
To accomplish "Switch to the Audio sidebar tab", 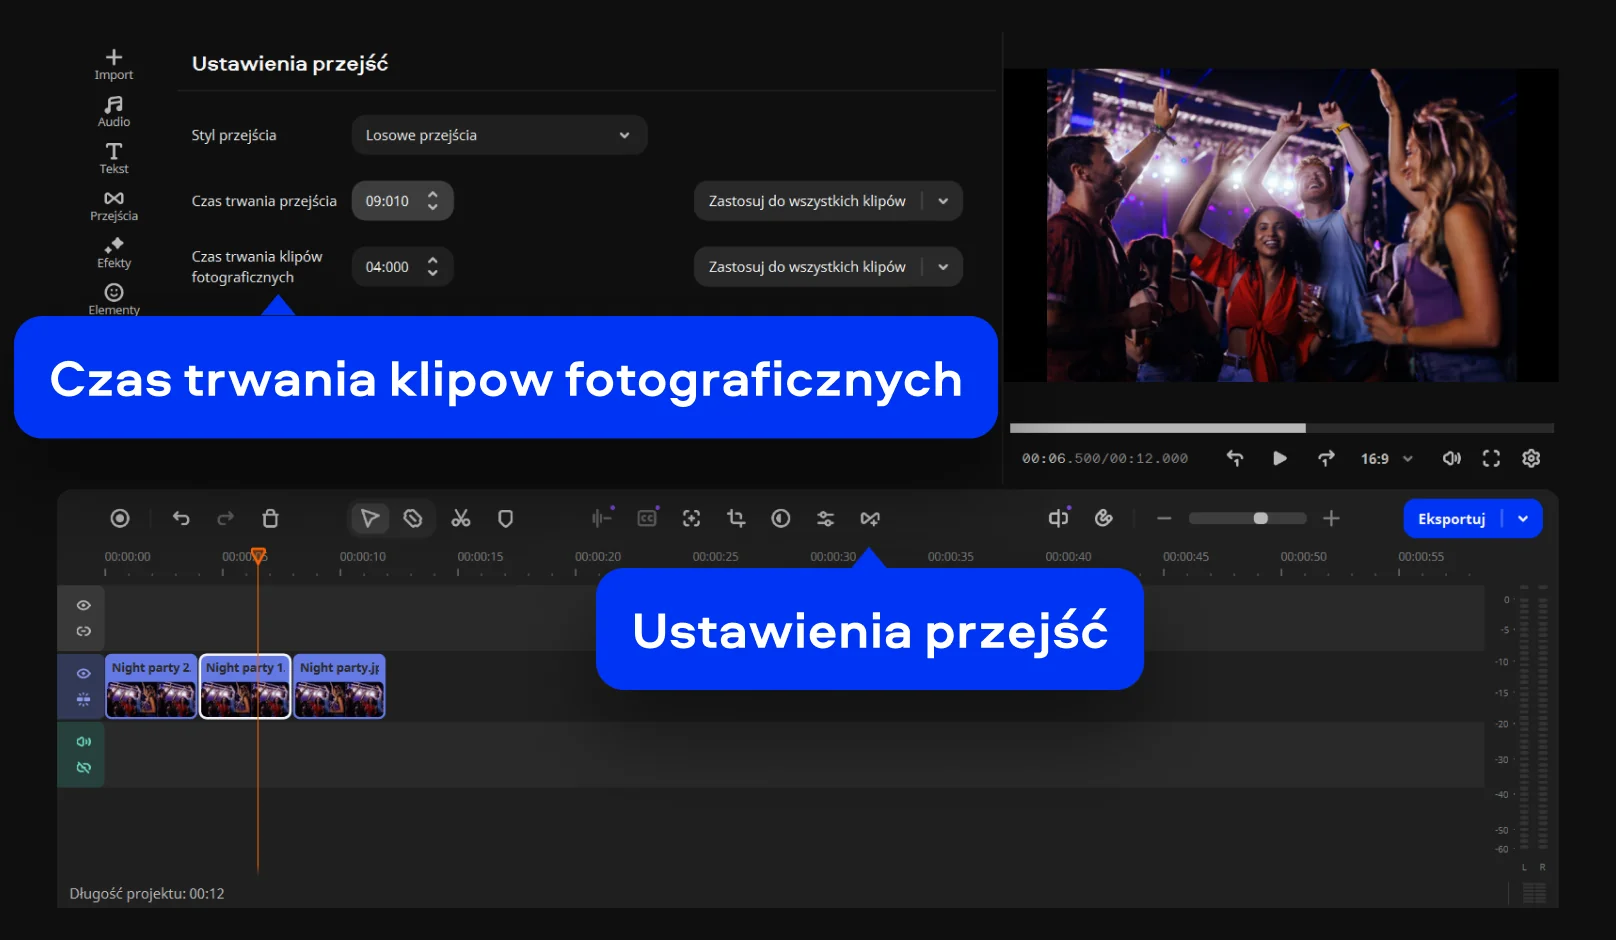I will 114,111.
